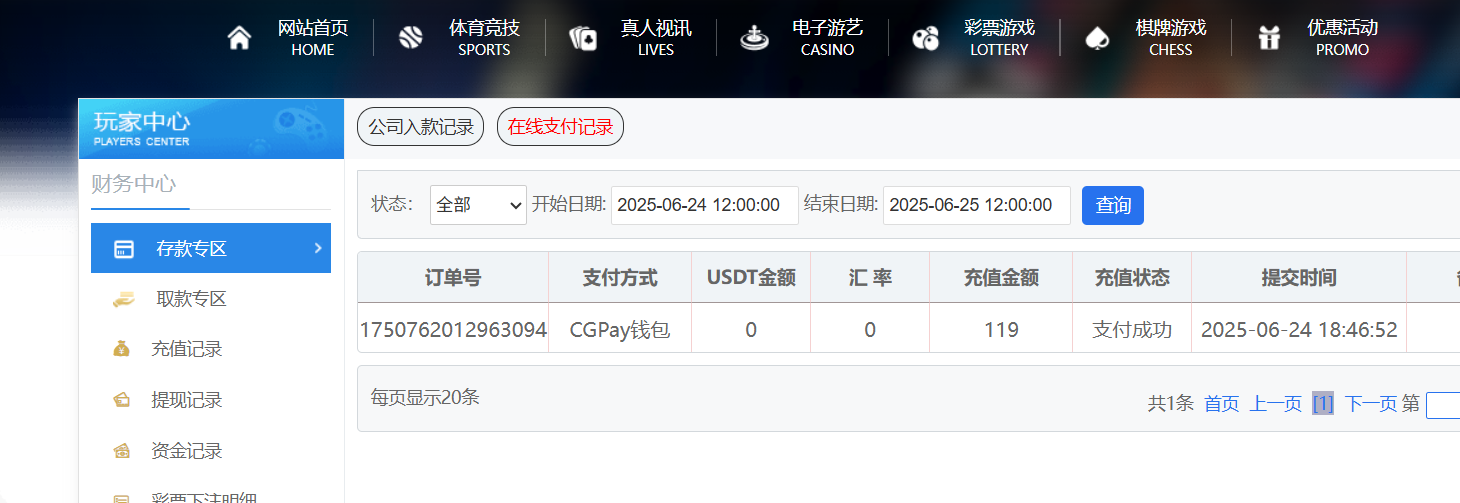Click the lottery balls icon
Viewport: 1460px width, 503px height.
(x=926, y=38)
